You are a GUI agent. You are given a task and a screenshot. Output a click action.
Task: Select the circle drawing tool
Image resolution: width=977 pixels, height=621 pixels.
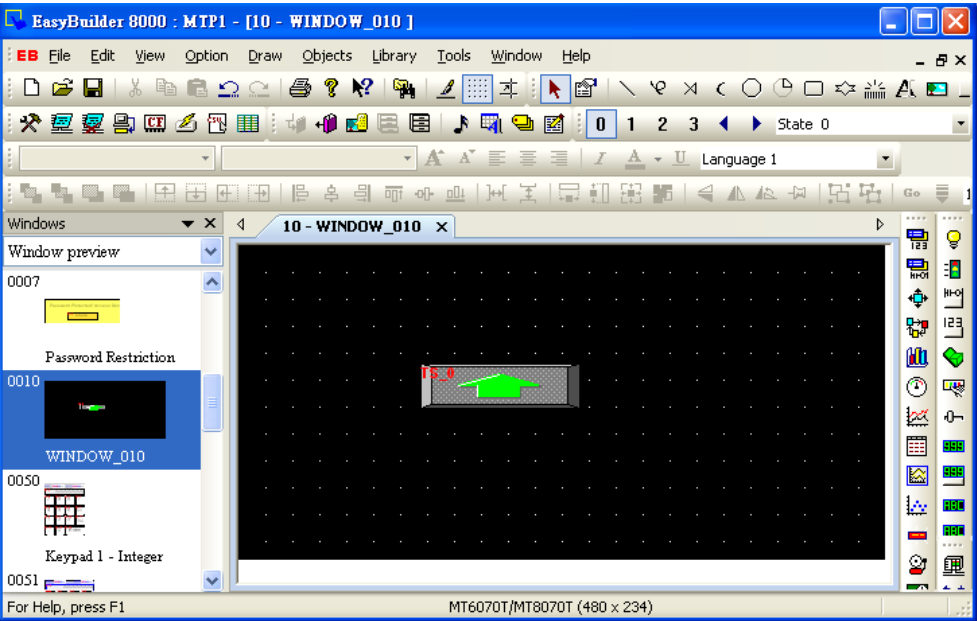(x=751, y=88)
